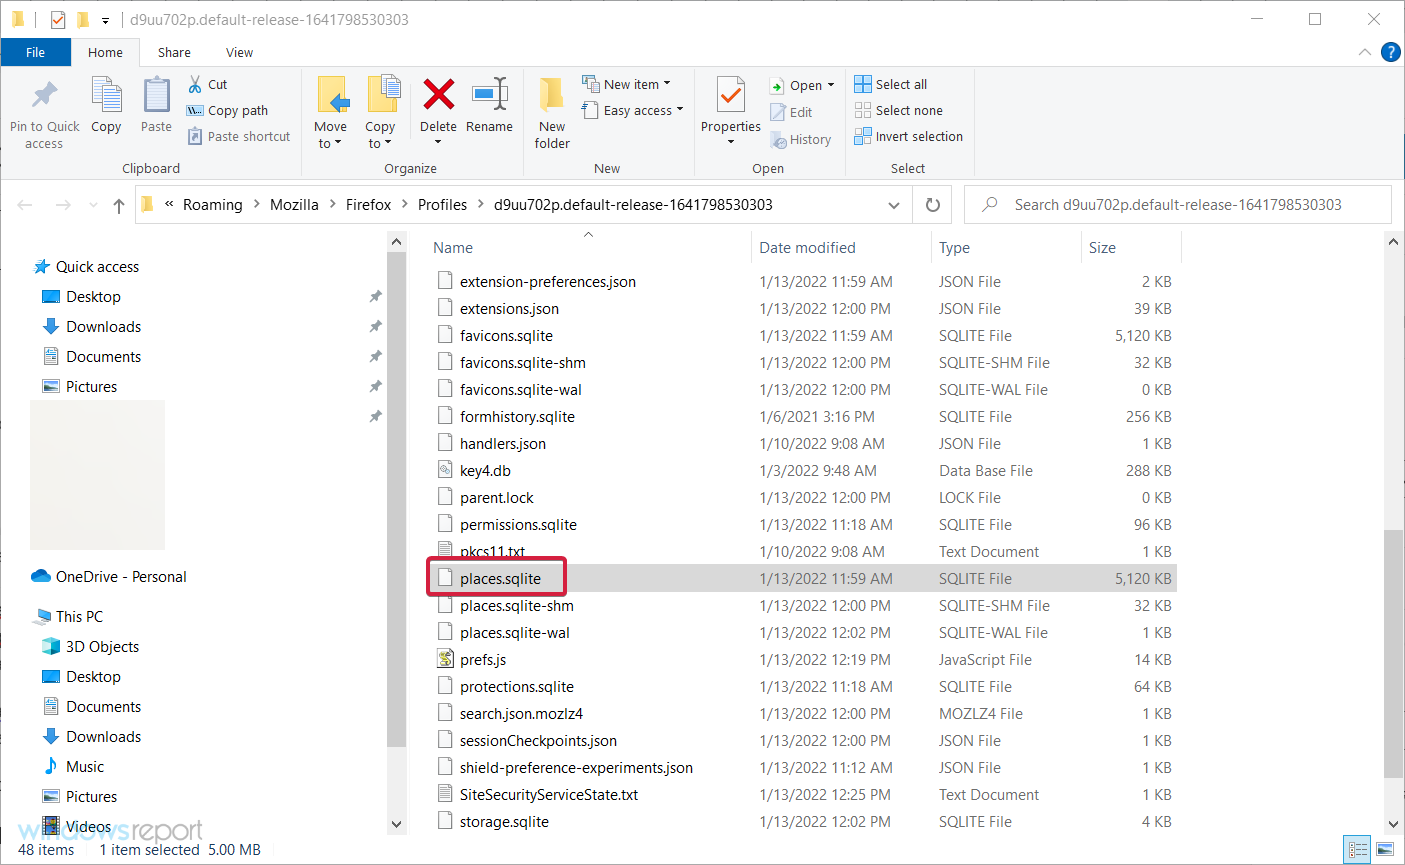Click Paste shortcut in ribbon

coord(239,137)
